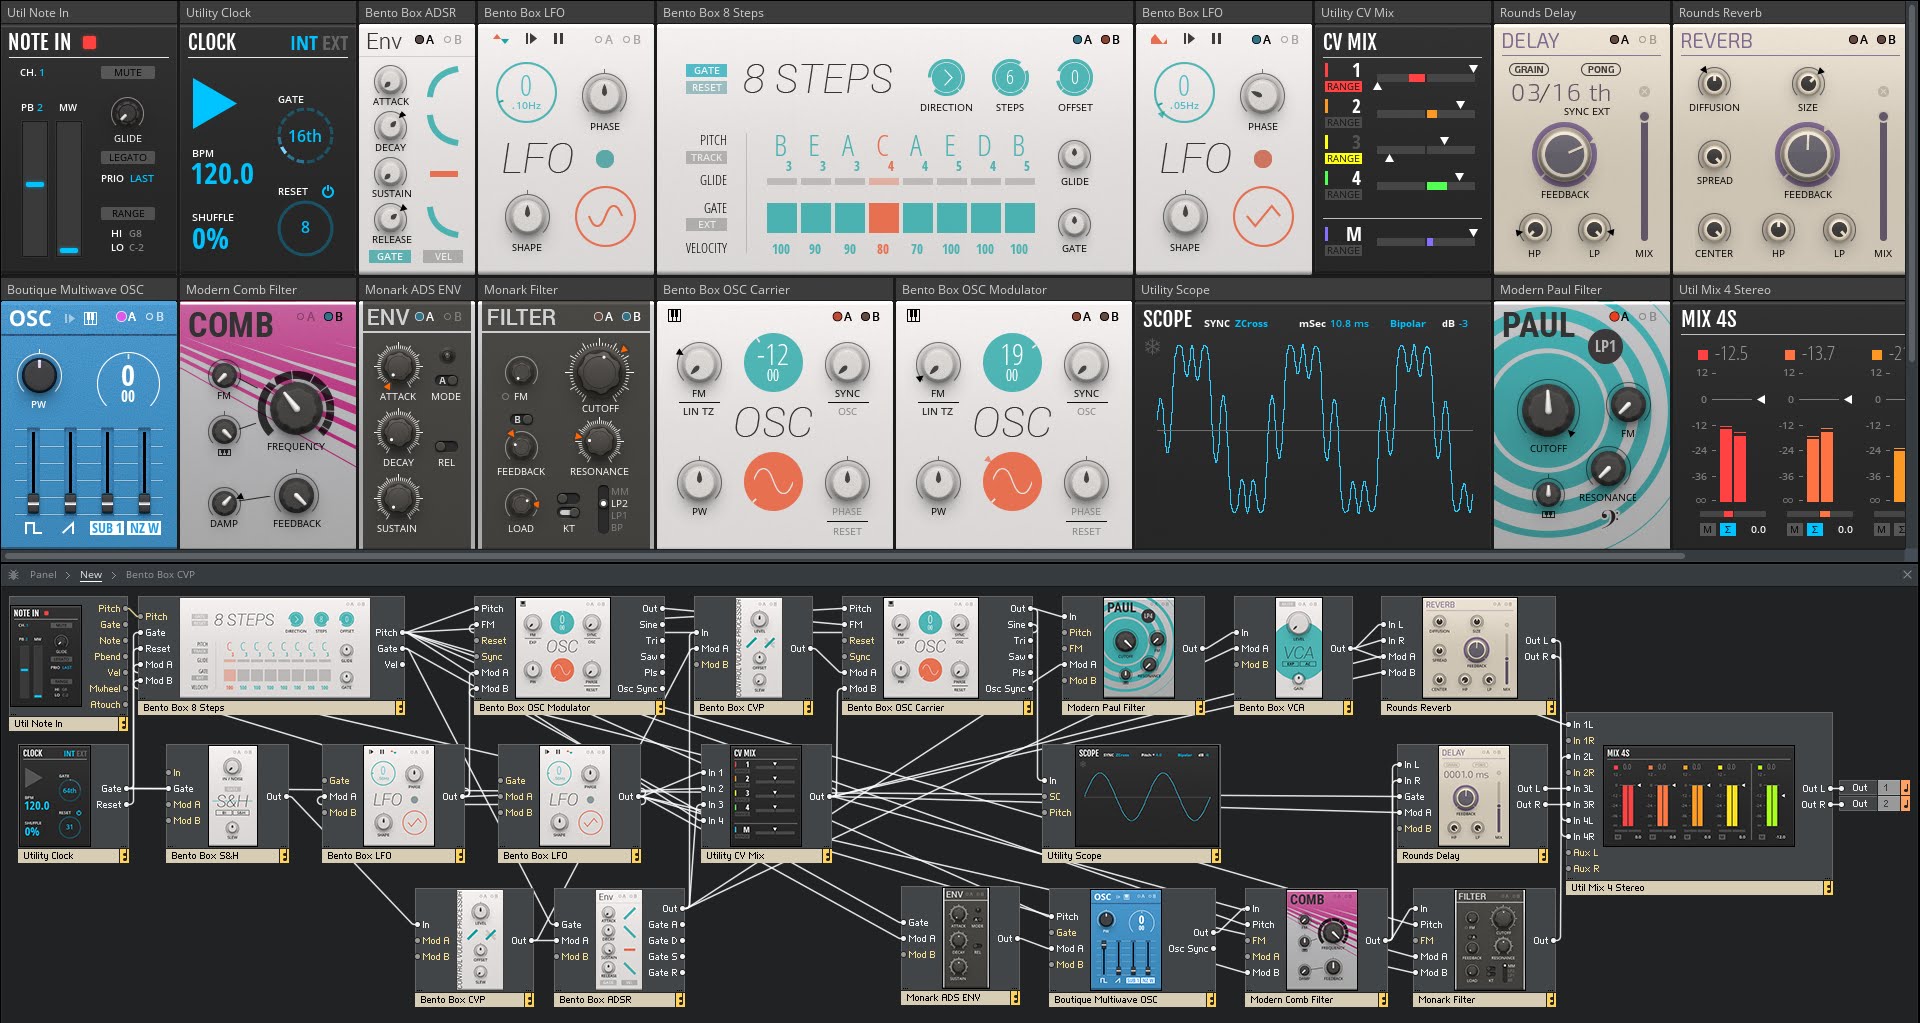
Task: Click the GRAIN button on Rounds Delay
Action: [x=1531, y=69]
